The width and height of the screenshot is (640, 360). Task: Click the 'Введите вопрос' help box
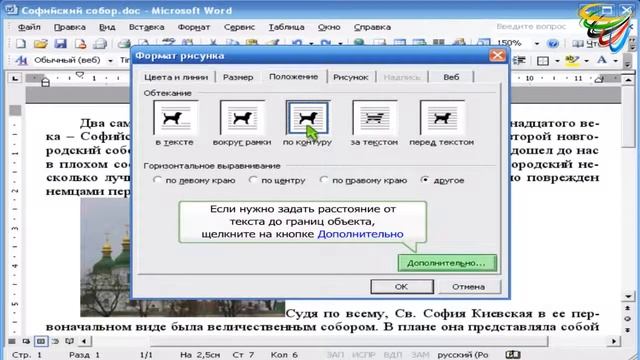(x=531, y=27)
